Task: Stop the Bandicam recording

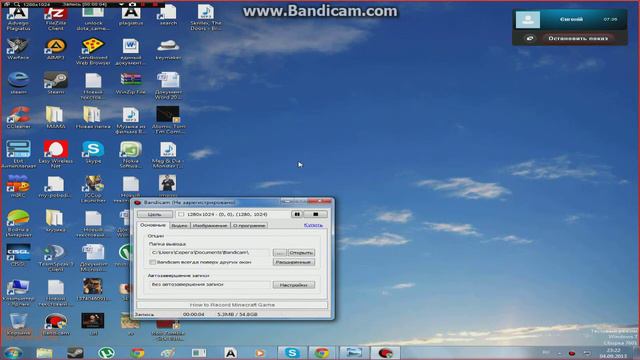Action: point(316,214)
